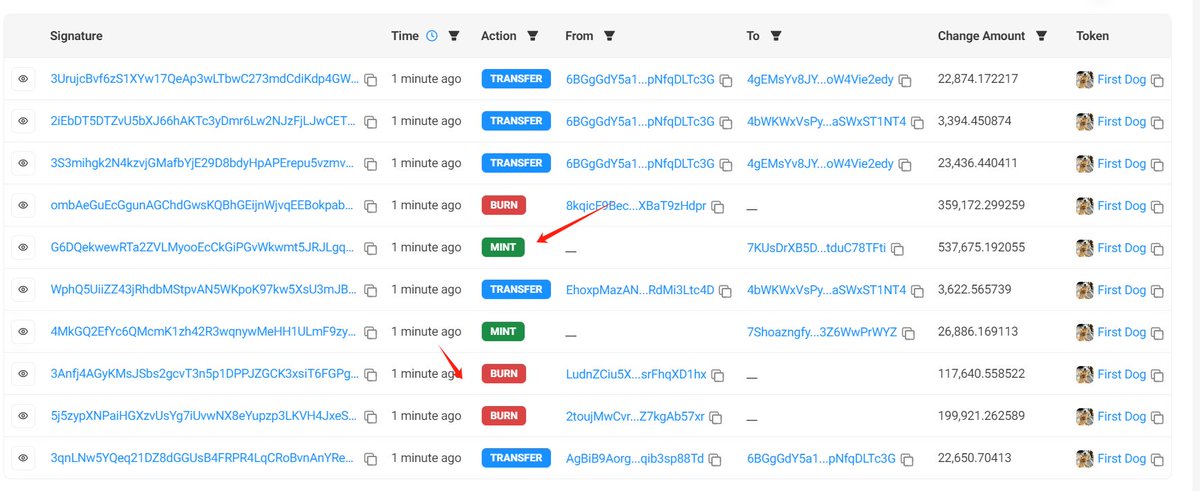The width and height of the screenshot is (1200, 491).
Task: Copy the 2iEbDT5DTZvU5b signature
Action: pos(370,122)
